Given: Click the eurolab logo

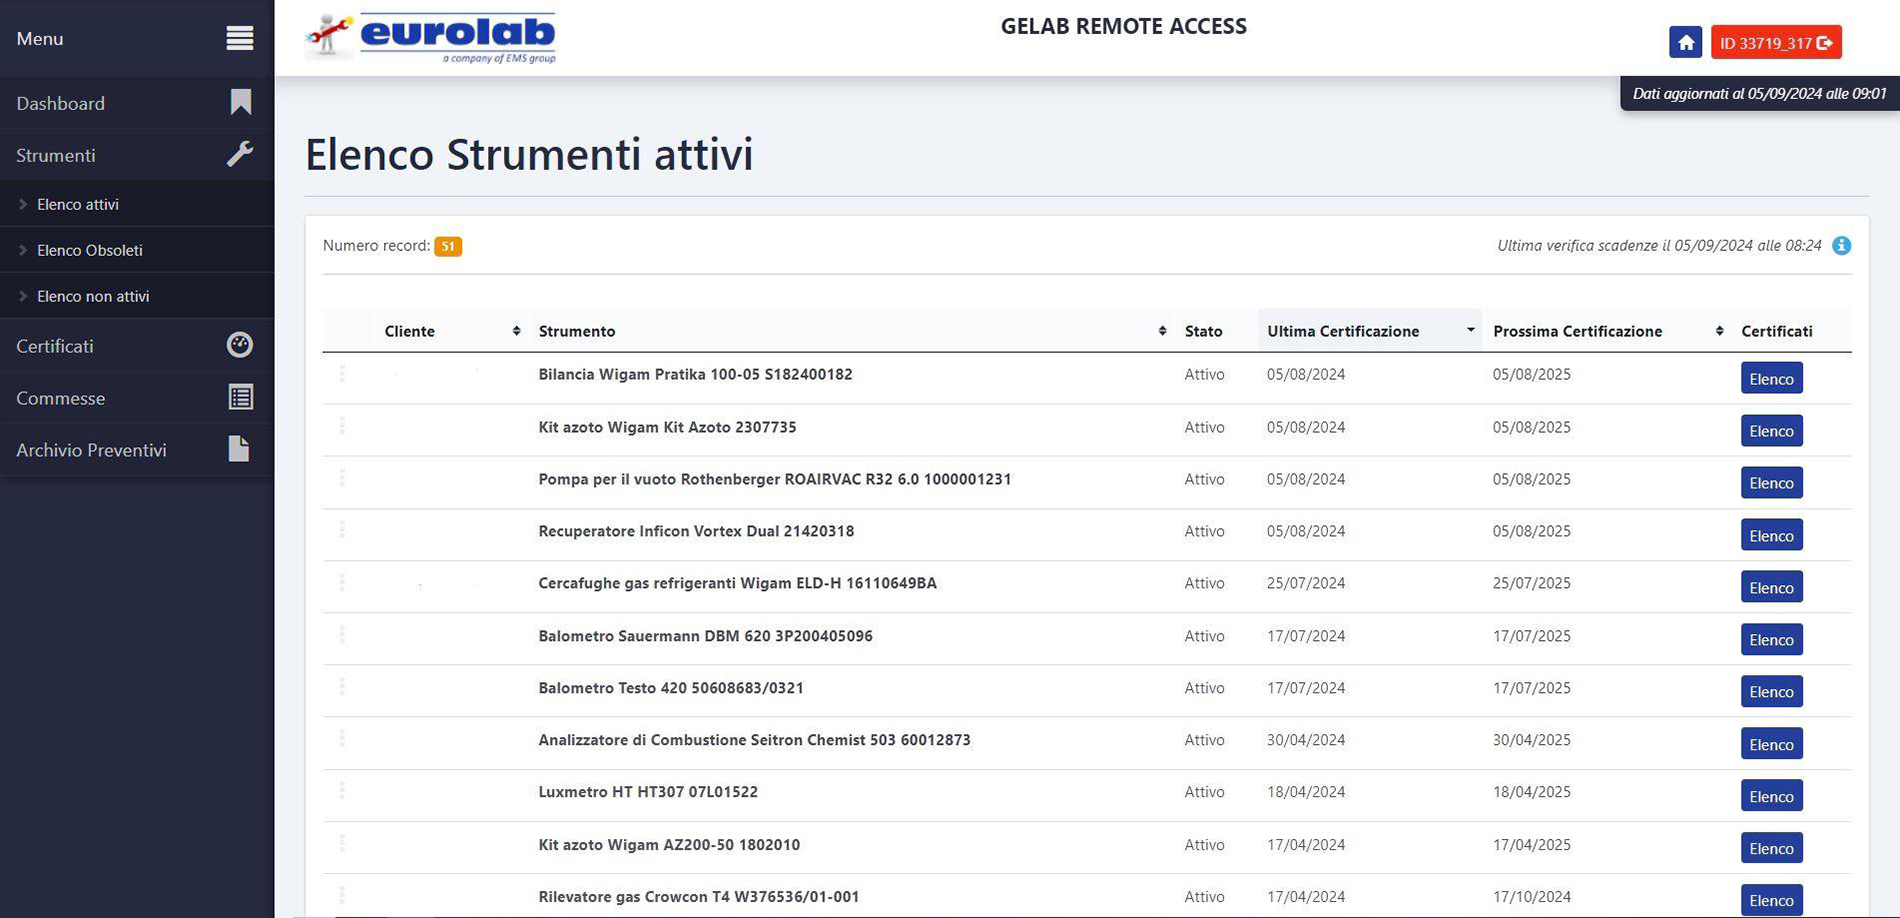Looking at the screenshot, I should pyautogui.click(x=431, y=38).
